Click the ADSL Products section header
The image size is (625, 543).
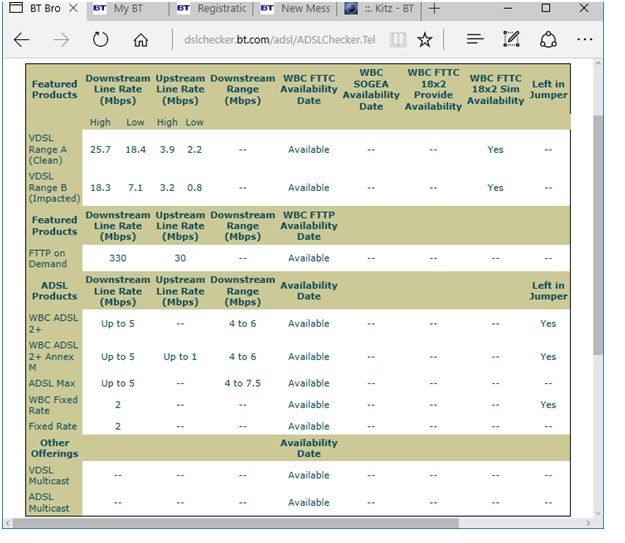55,291
